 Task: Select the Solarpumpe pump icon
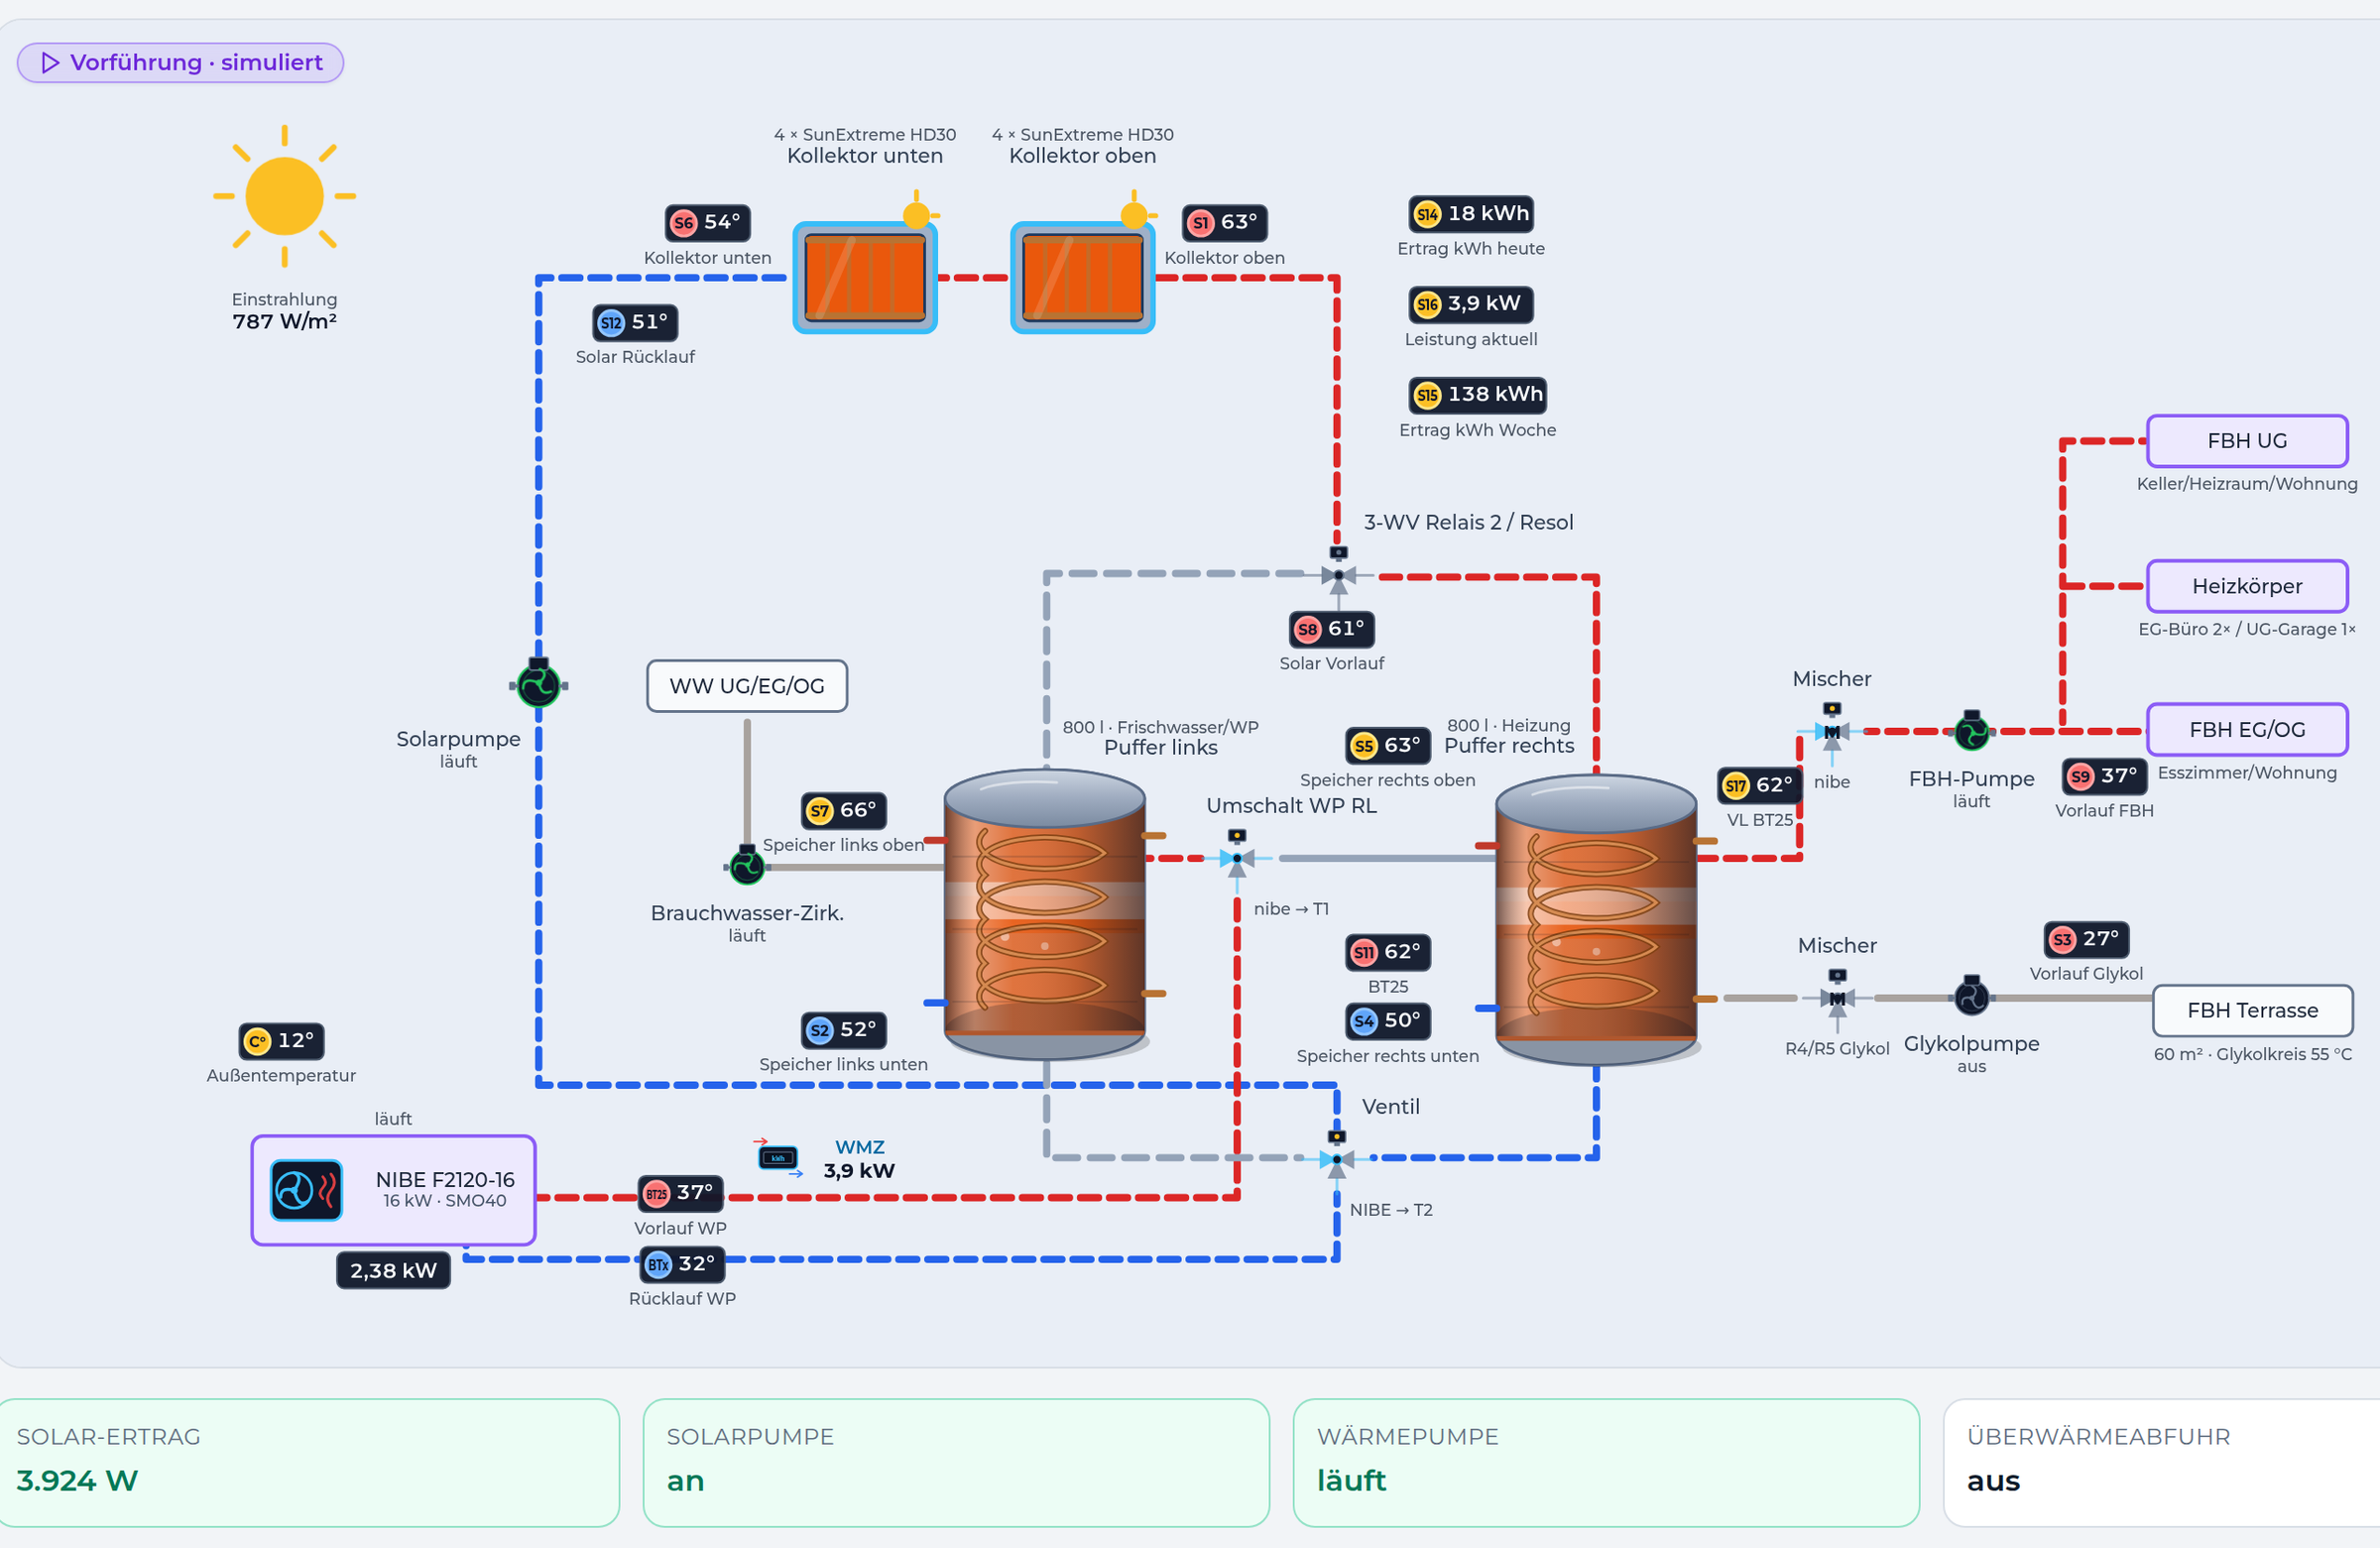539,684
